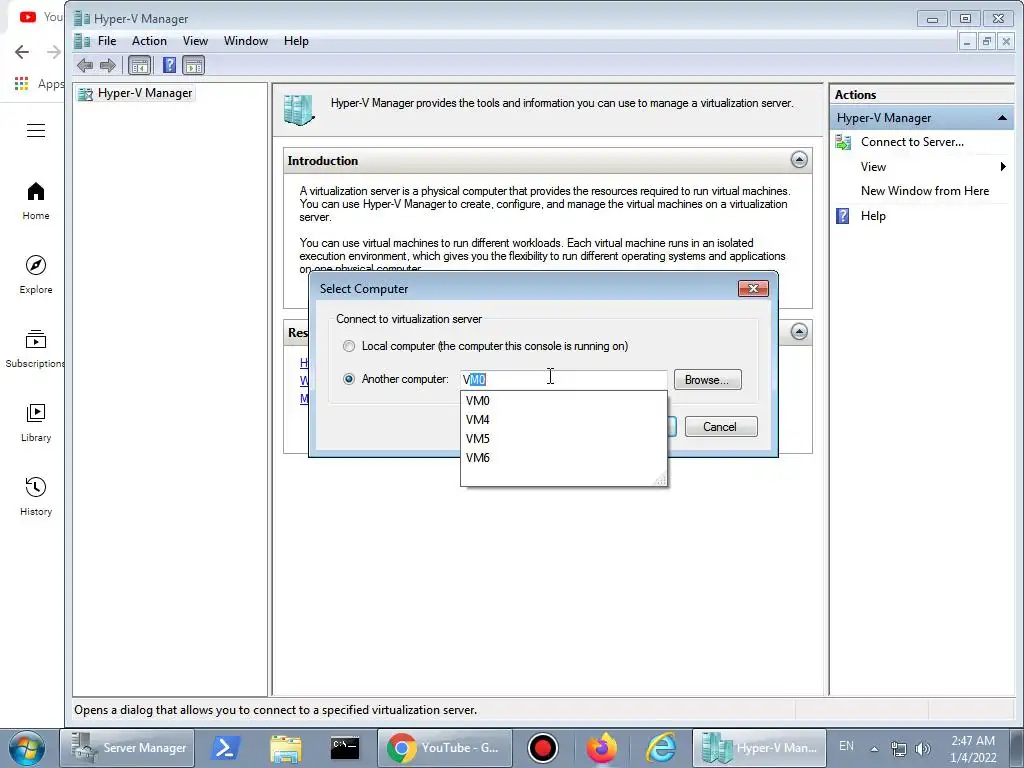Collapse the Hyper-V Manager Actions group
This screenshot has width=1024, height=768.
[x=1001, y=118]
